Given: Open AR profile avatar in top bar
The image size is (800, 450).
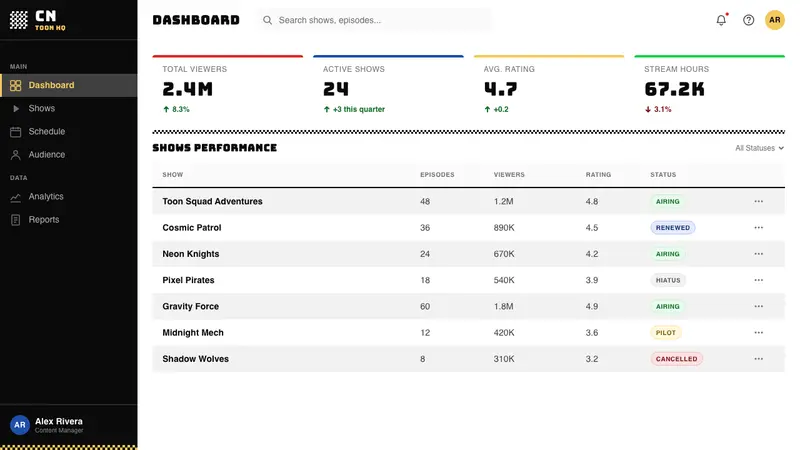Looking at the screenshot, I should click(x=774, y=20).
